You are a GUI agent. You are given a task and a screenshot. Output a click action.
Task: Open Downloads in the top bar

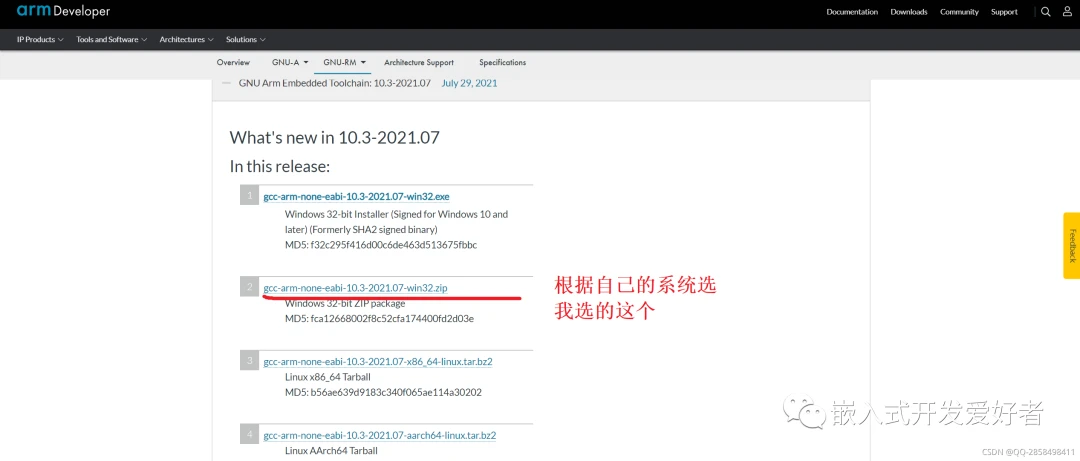coord(908,12)
